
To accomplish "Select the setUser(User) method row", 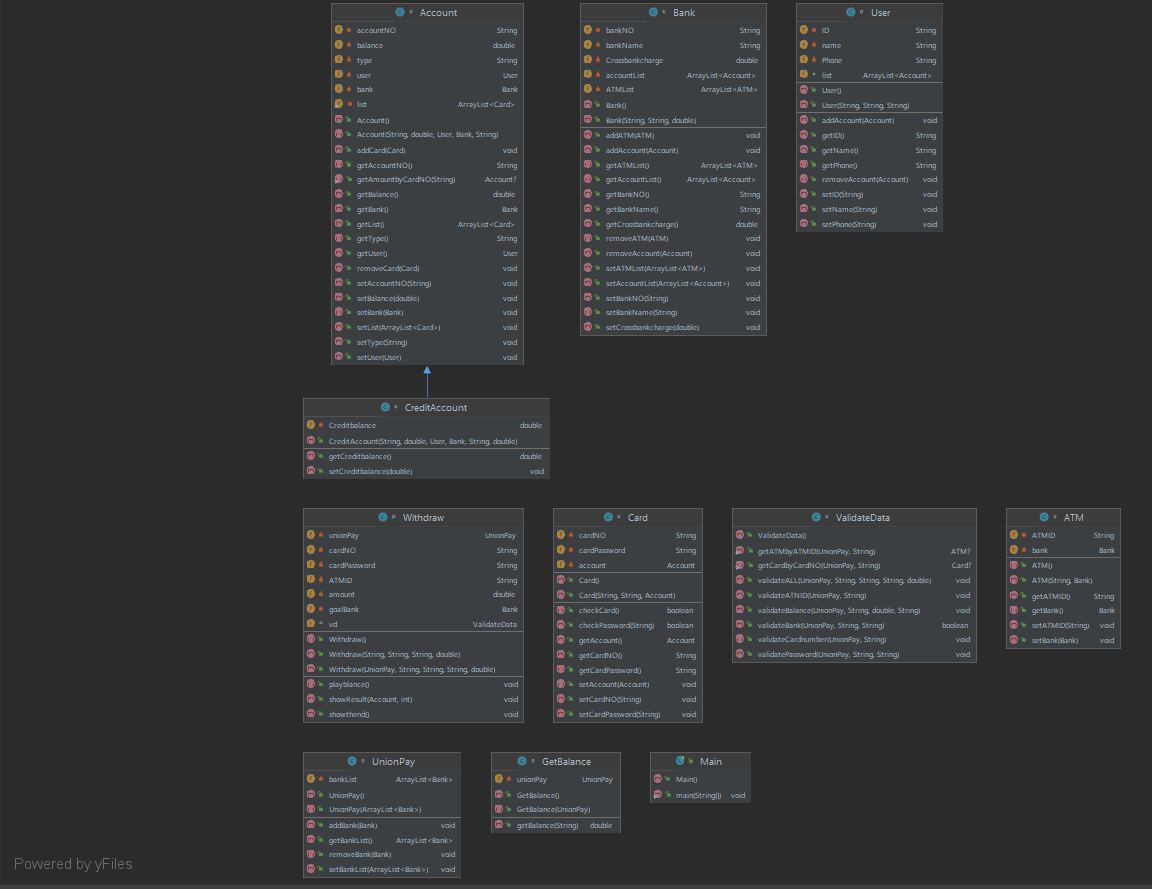I will click(x=428, y=357).
